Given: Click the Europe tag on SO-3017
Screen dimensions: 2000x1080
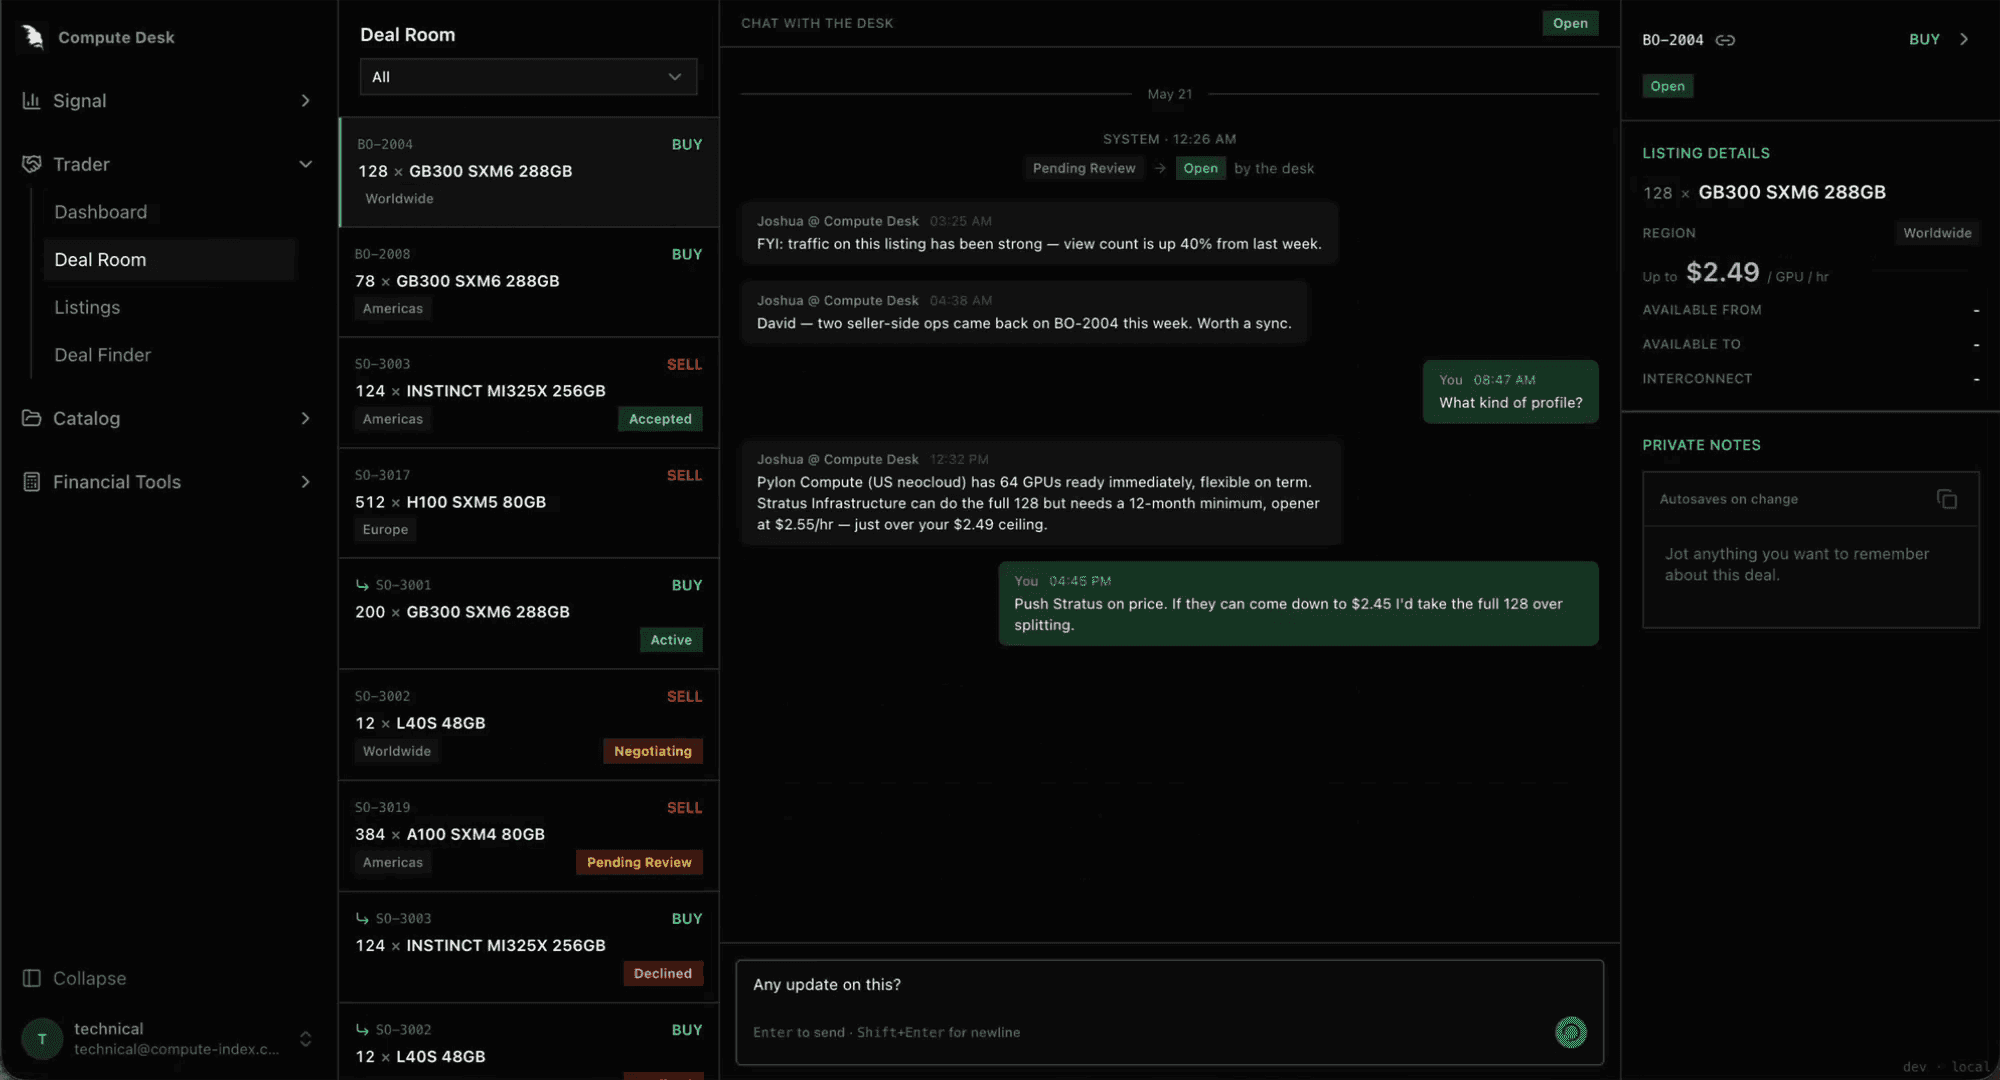Looking at the screenshot, I should pyautogui.click(x=385, y=530).
